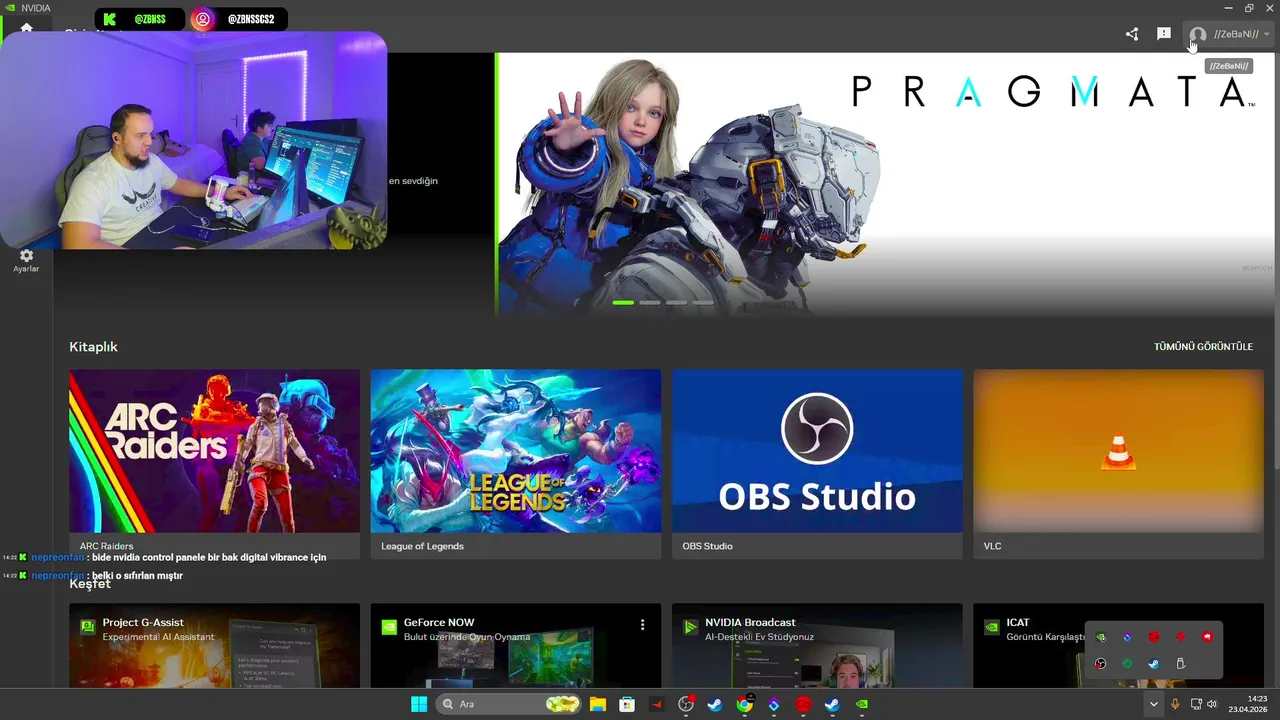Image resolution: width=1280 pixels, height=720 pixels.
Task: Select the active green carousel indicator
Action: [623, 302]
